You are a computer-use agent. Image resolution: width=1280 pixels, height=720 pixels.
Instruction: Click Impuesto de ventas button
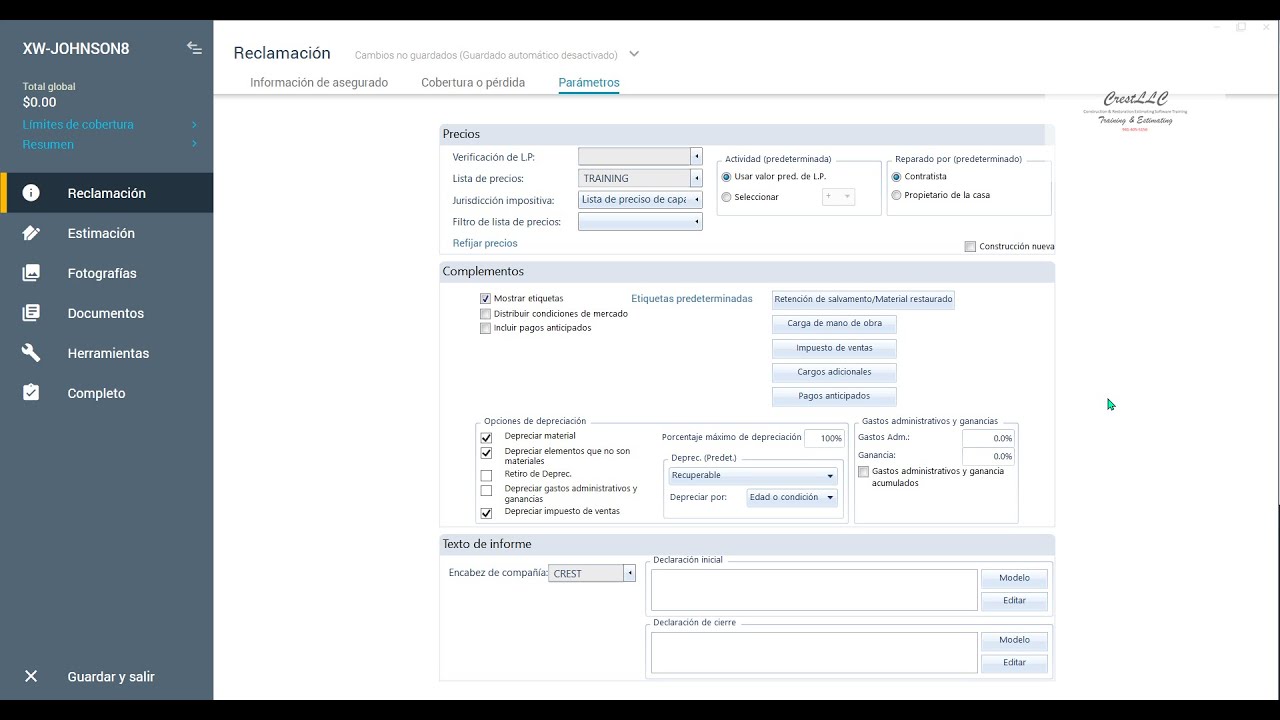coord(834,348)
